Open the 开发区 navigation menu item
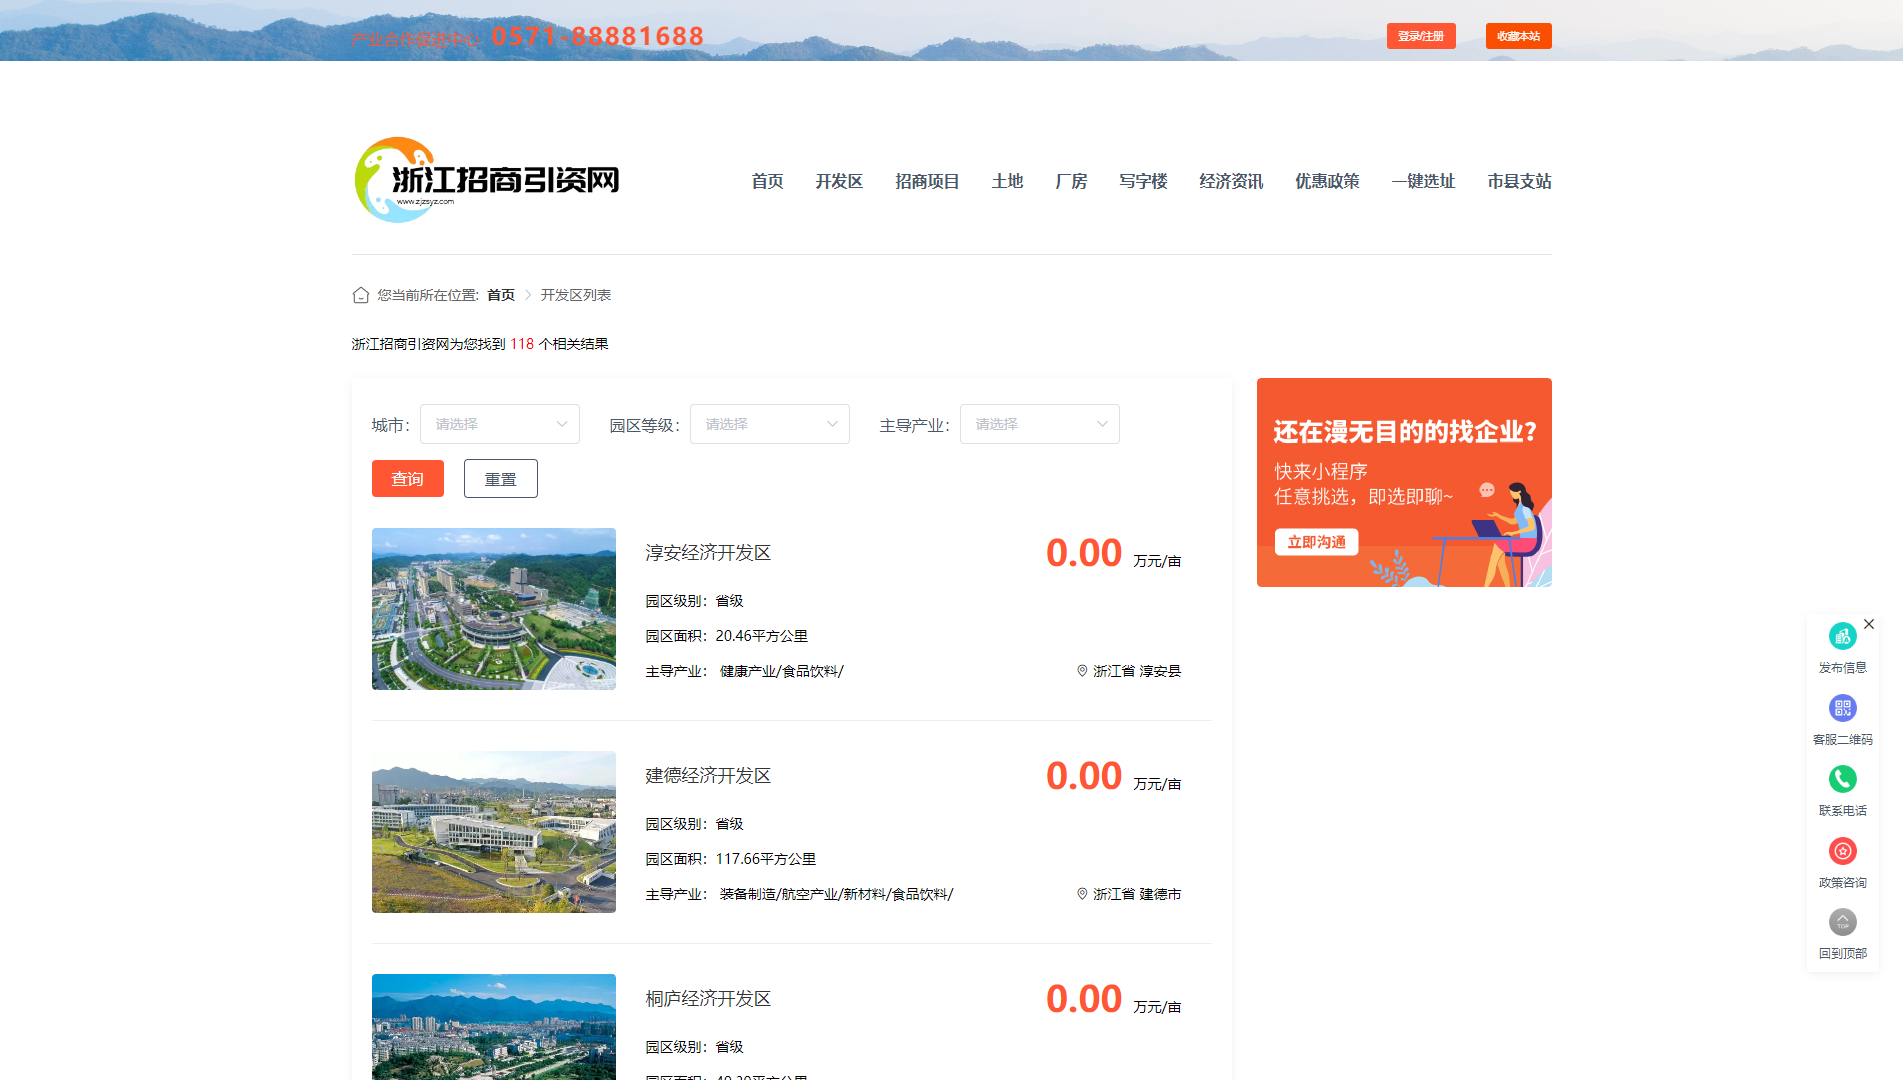The image size is (1903, 1080). [838, 181]
